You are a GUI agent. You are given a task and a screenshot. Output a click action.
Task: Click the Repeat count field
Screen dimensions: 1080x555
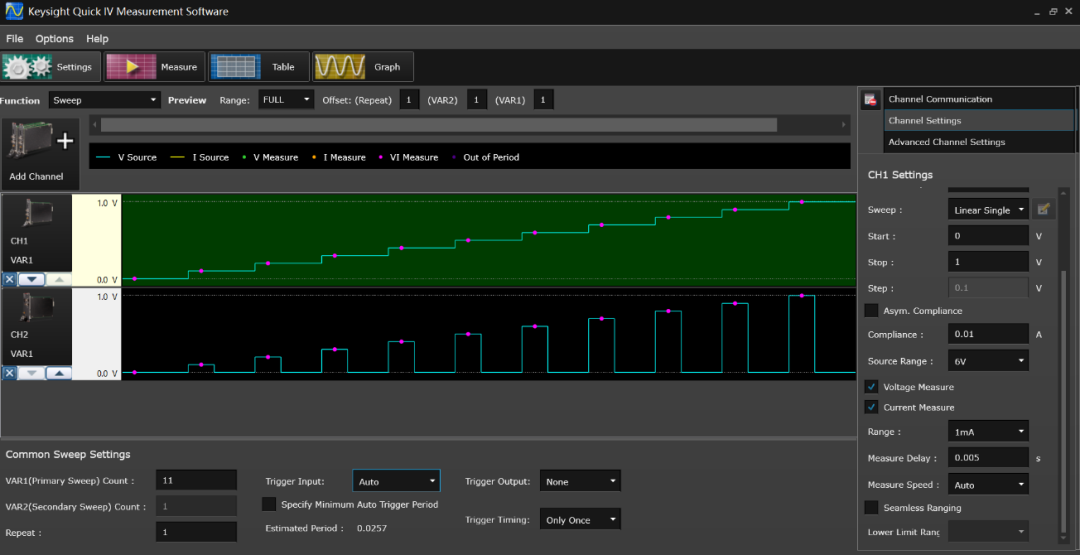(196, 532)
